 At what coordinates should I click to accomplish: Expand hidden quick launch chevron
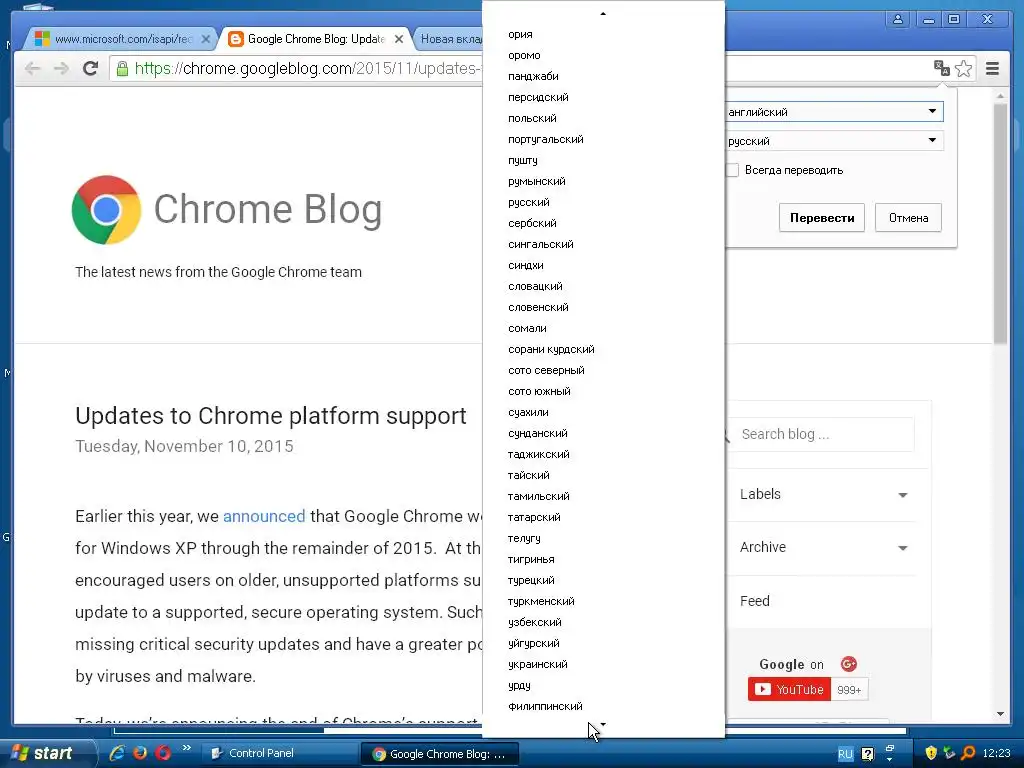point(186,748)
